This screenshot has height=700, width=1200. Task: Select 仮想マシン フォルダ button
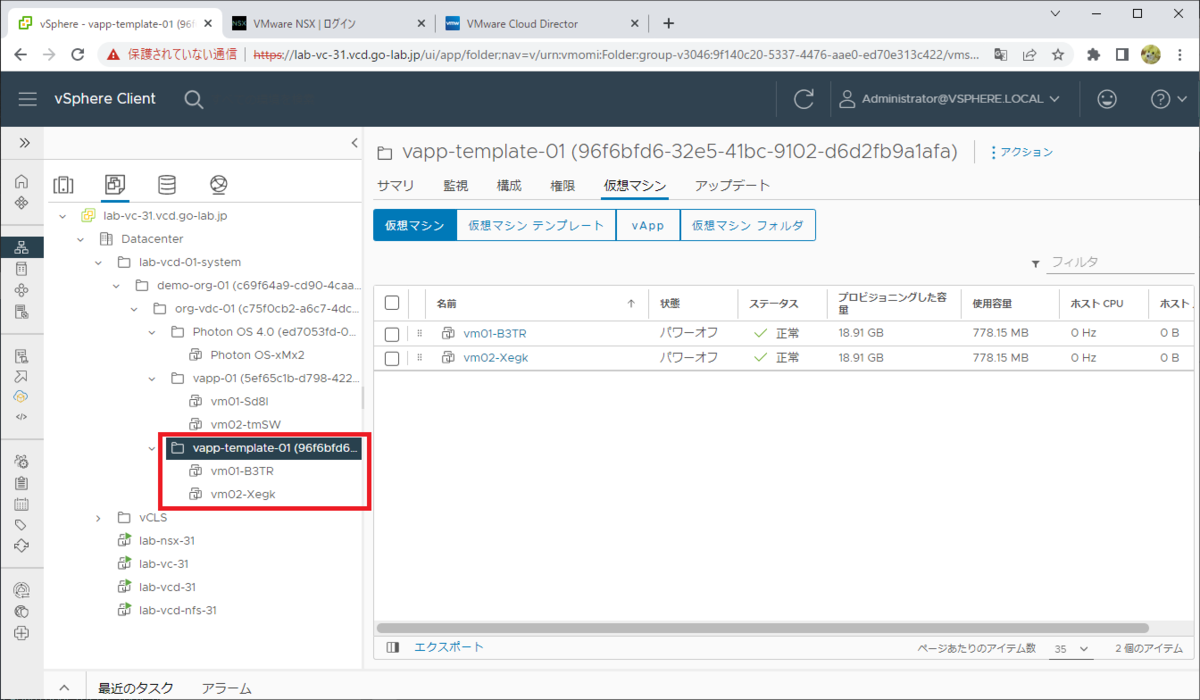coord(748,225)
